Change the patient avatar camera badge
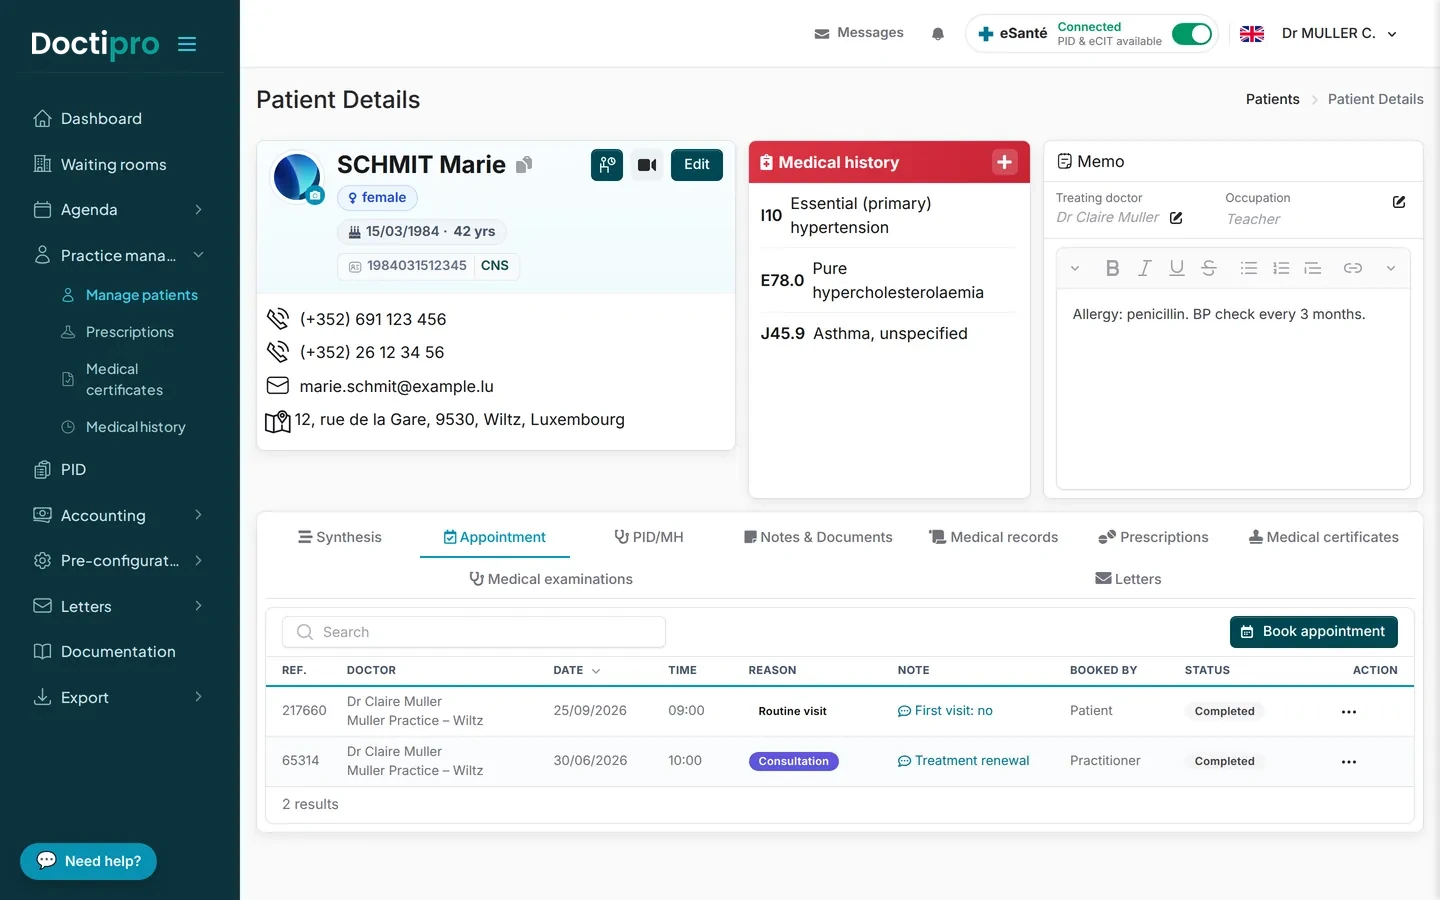1440x900 pixels. click(x=315, y=196)
